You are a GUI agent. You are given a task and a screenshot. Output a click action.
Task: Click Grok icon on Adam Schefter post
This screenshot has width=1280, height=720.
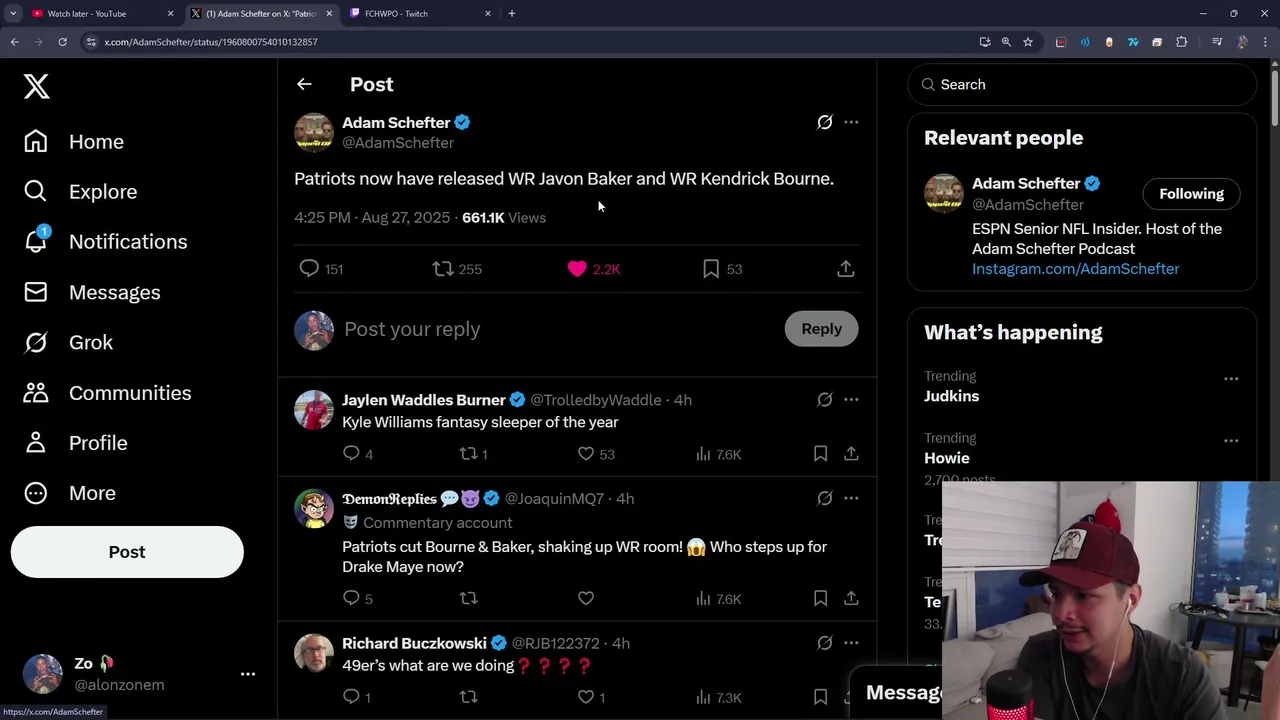click(x=824, y=122)
